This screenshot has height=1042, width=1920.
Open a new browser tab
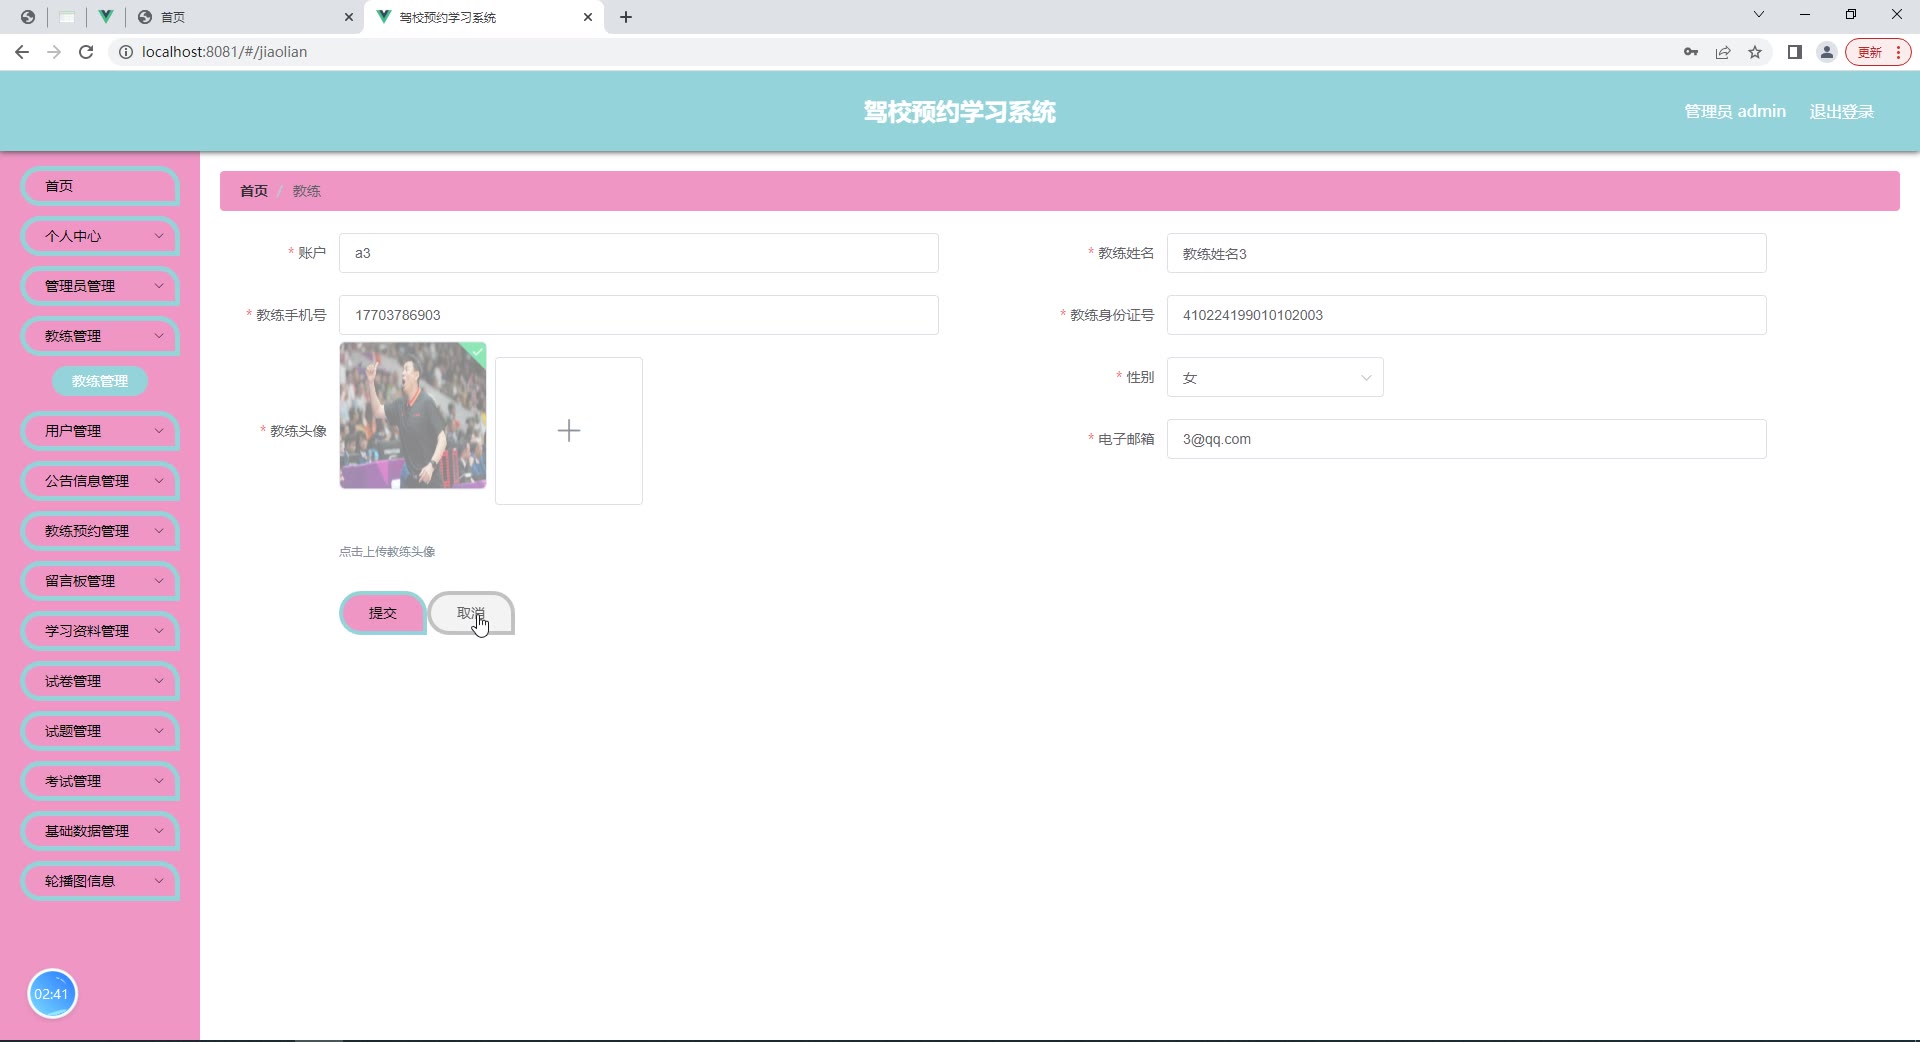tap(626, 17)
